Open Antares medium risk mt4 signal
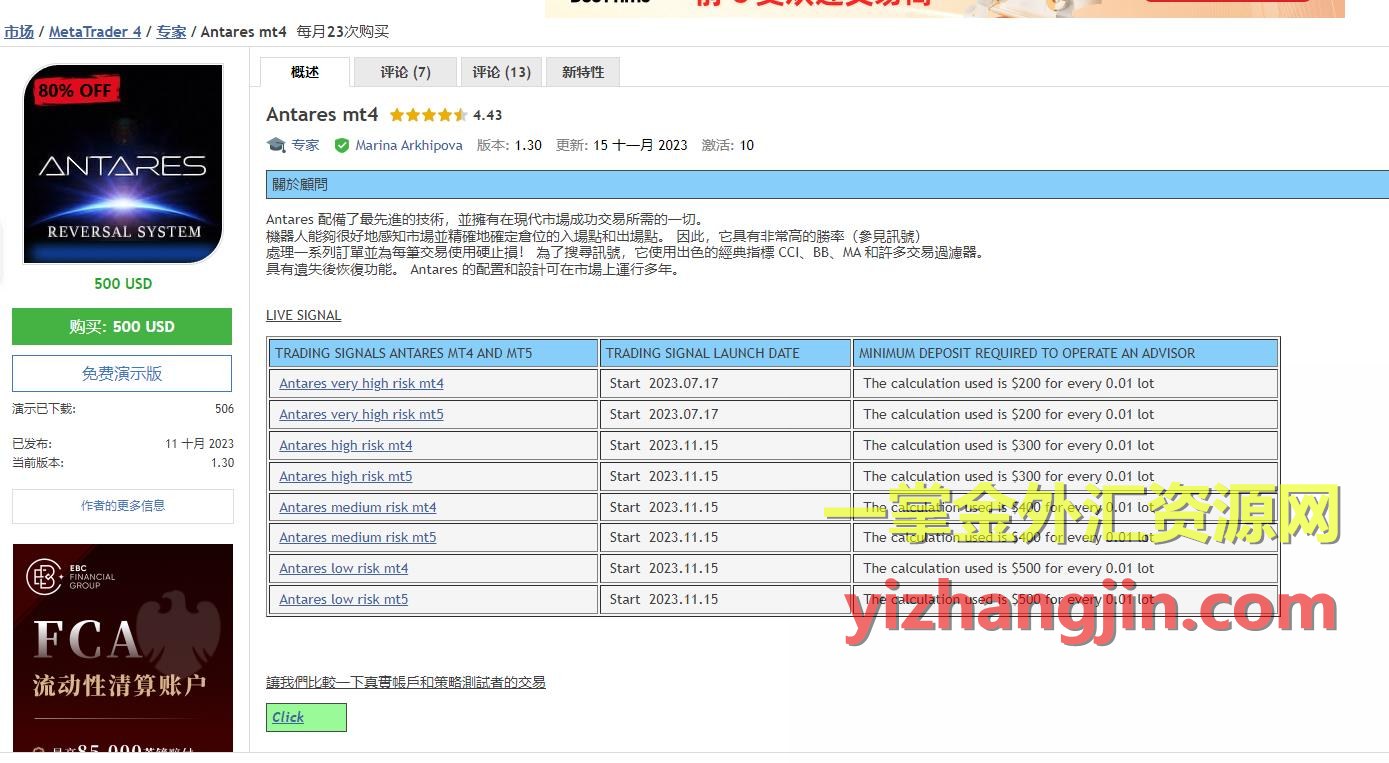The height and width of the screenshot is (763, 1389). [x=358, y=508]
